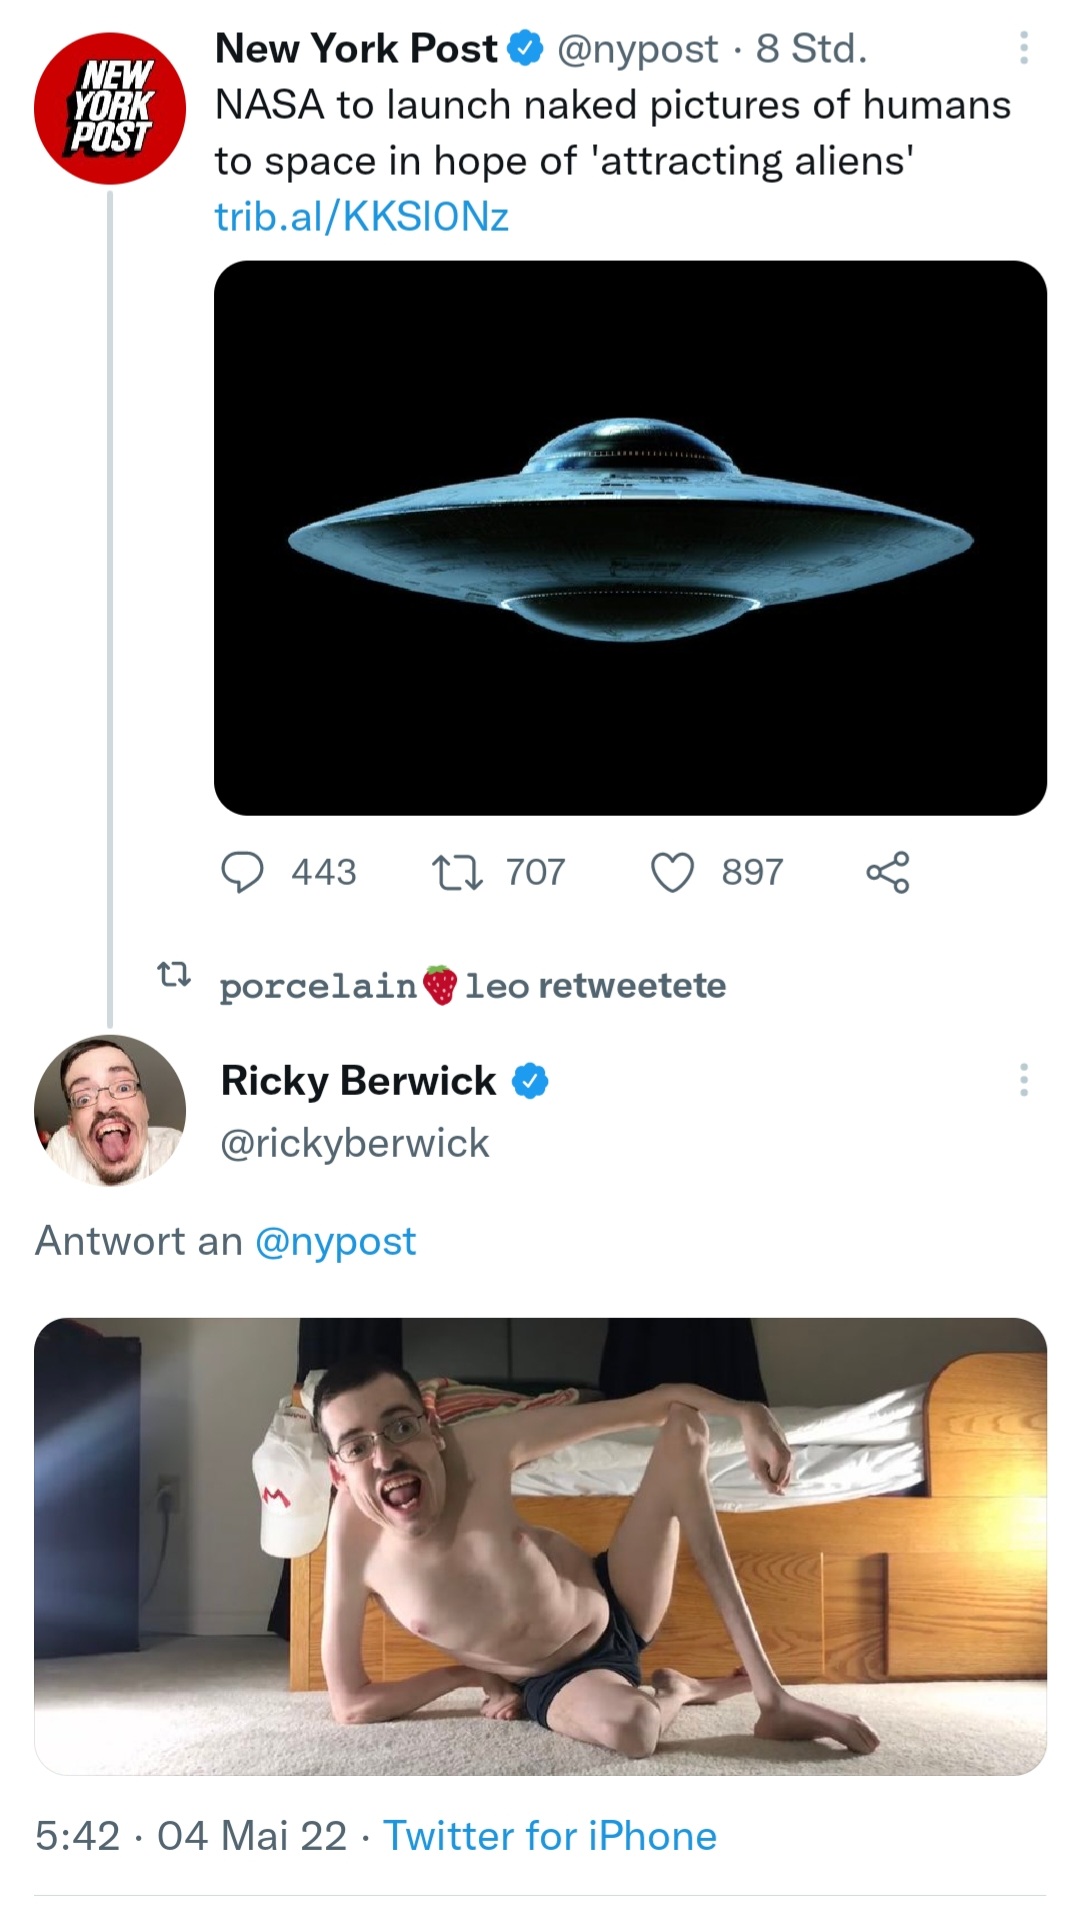Open New York Post tweet options menu
Screen dimensions: 1075x1910
[1023, 48]
